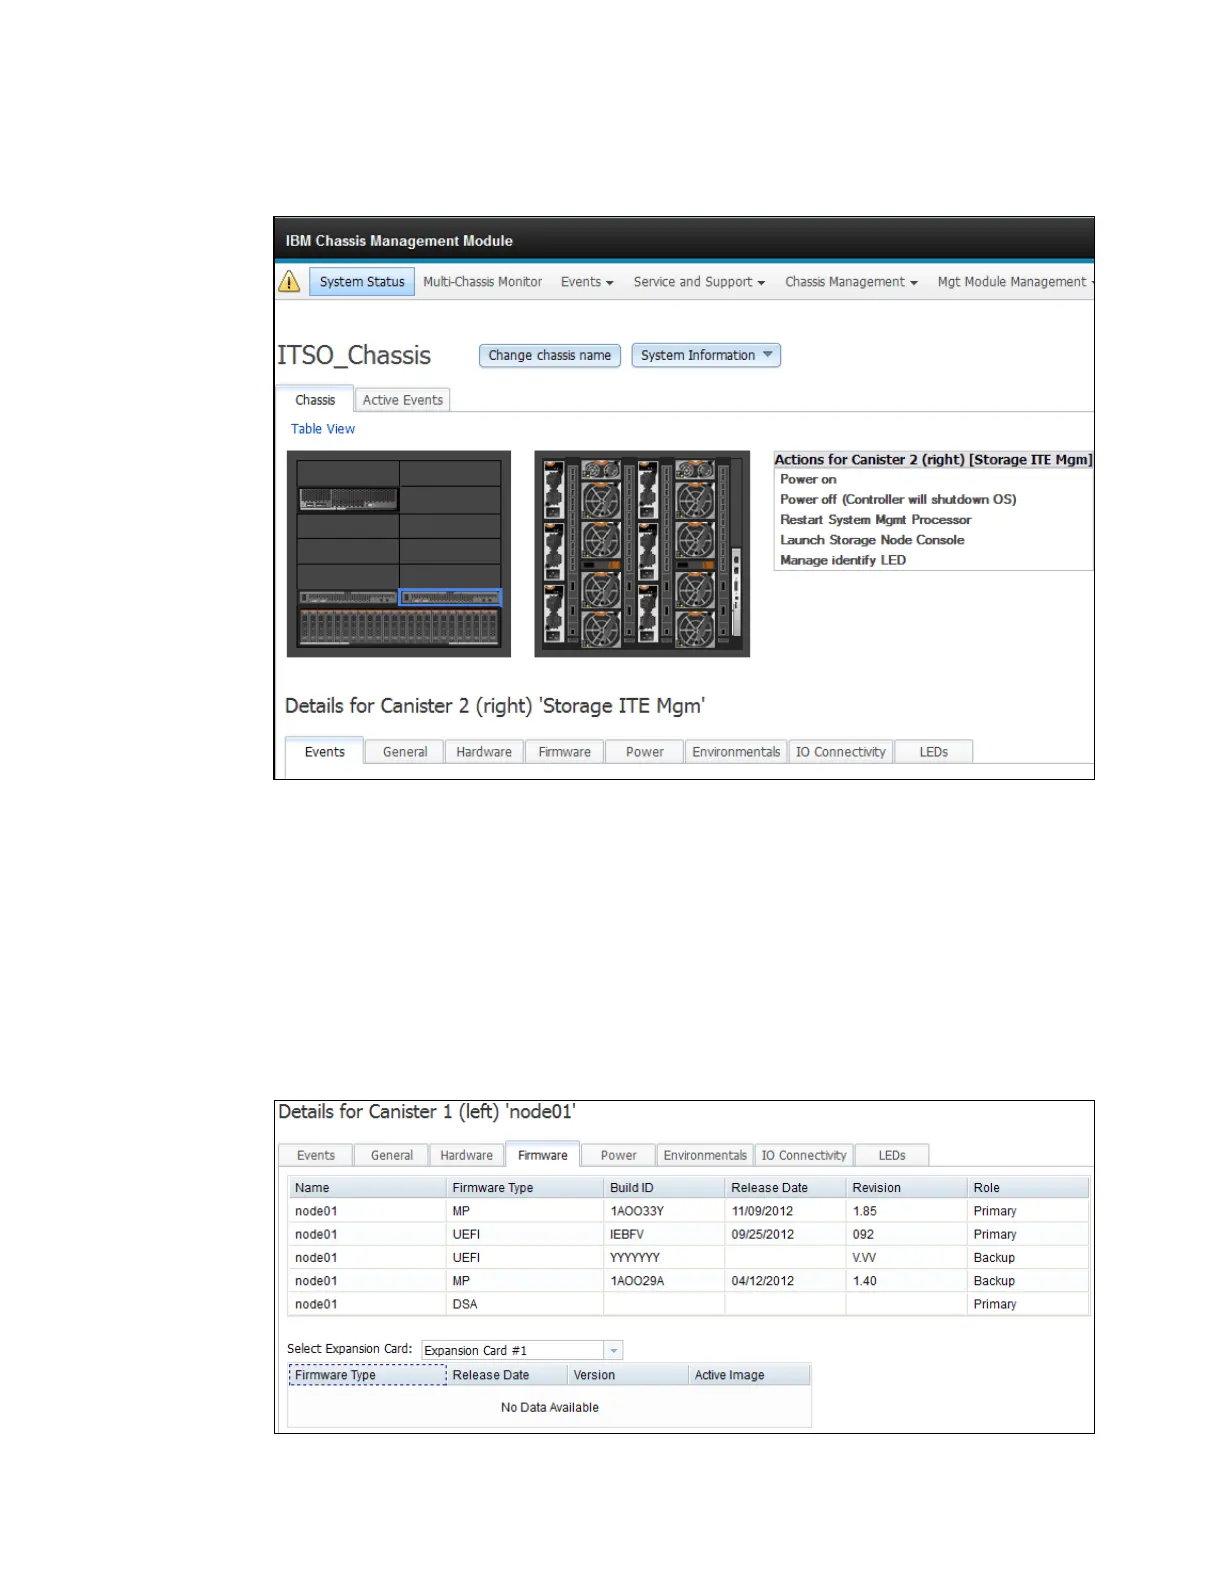Screen dimensions: 1224x1584
Task: Open the System Status page
Action: pyautogui.click(x=362, y=282)
